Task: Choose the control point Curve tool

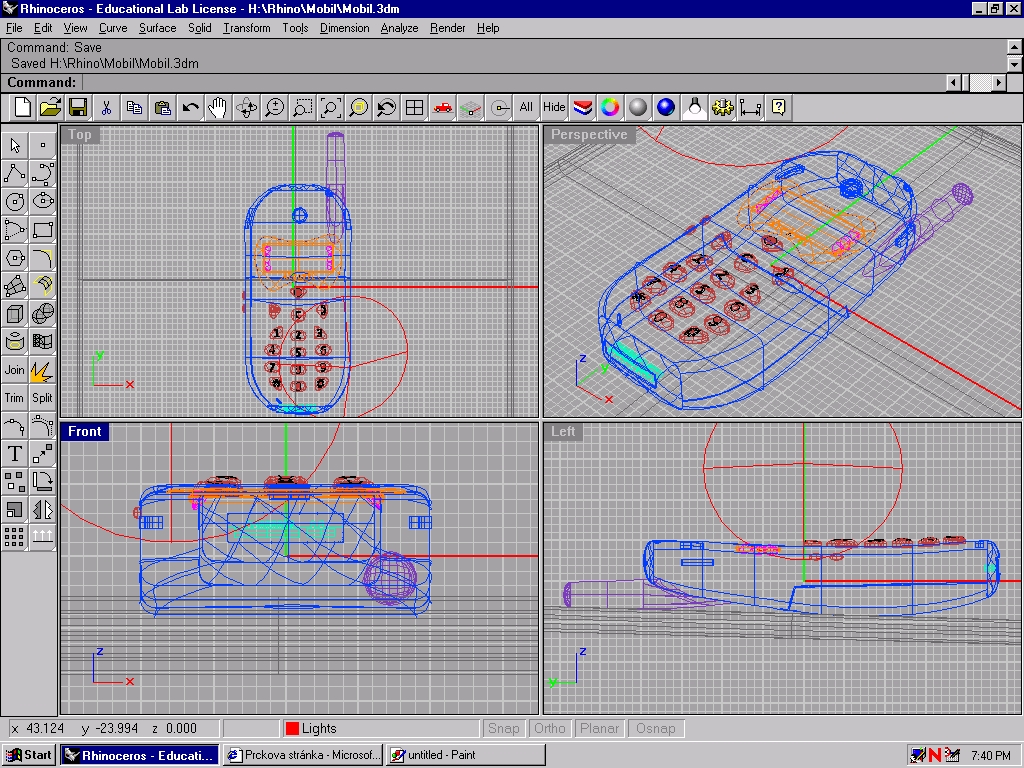Action: point(42,174)
